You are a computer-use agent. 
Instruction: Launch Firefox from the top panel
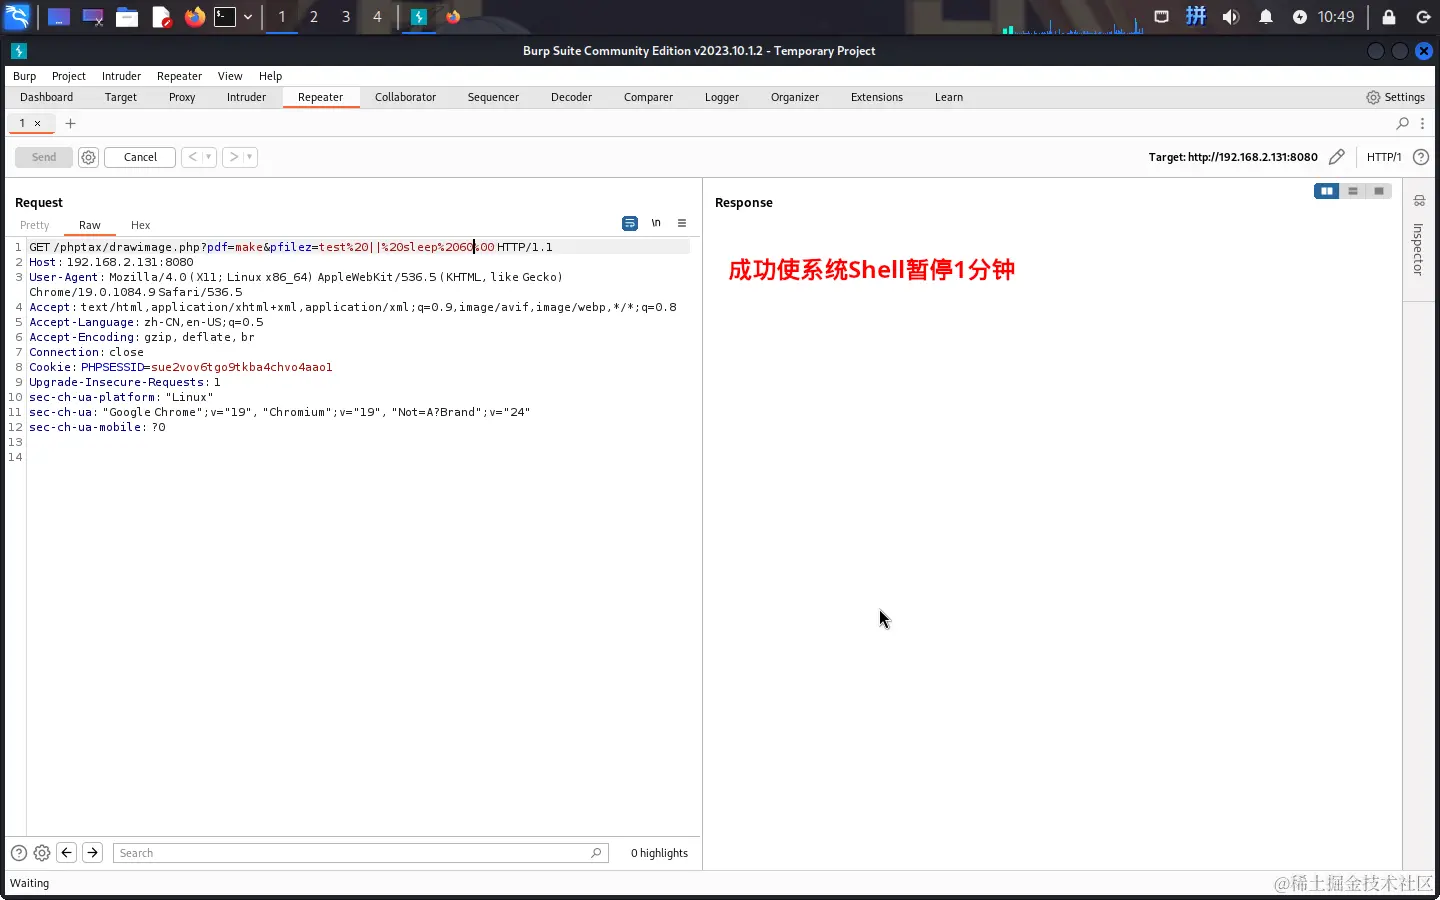(x=195, y=17)
